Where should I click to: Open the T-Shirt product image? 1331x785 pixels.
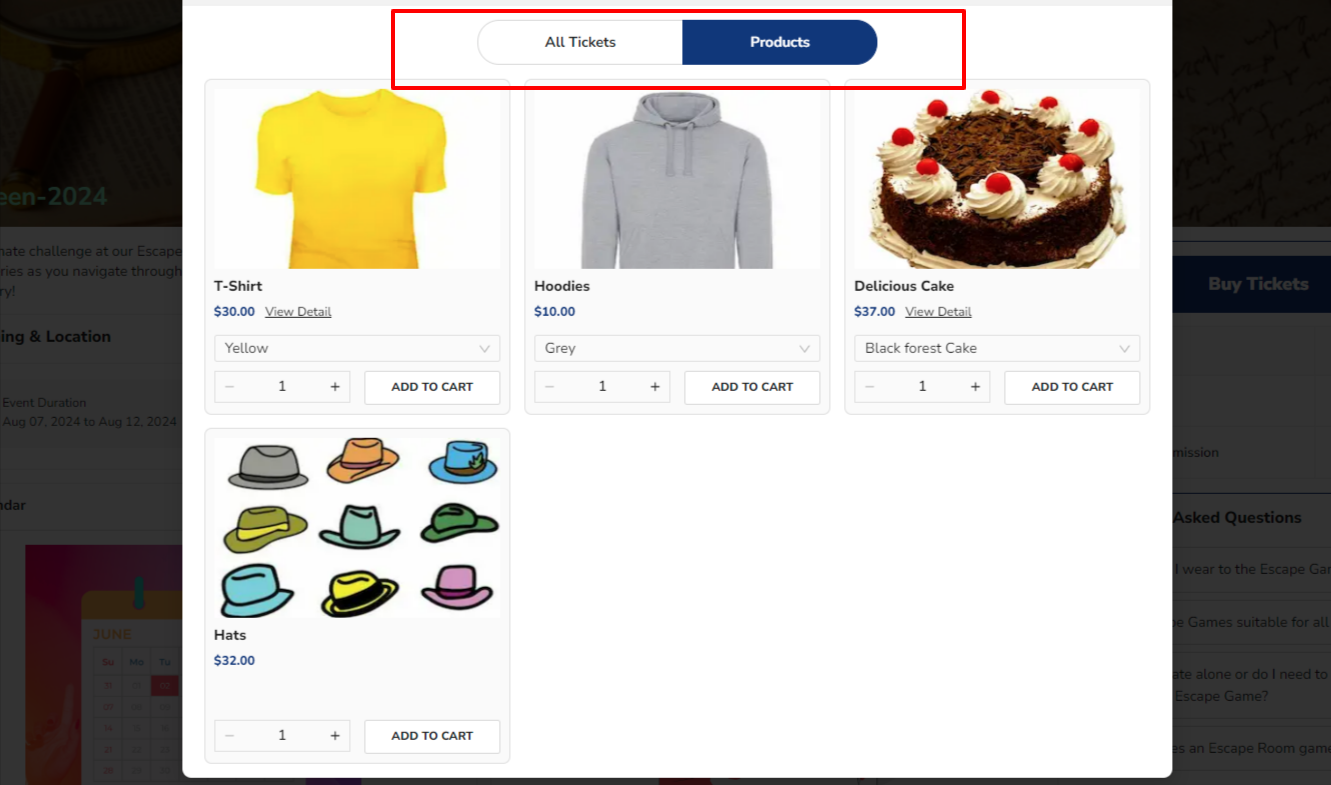tap(357, 179)
